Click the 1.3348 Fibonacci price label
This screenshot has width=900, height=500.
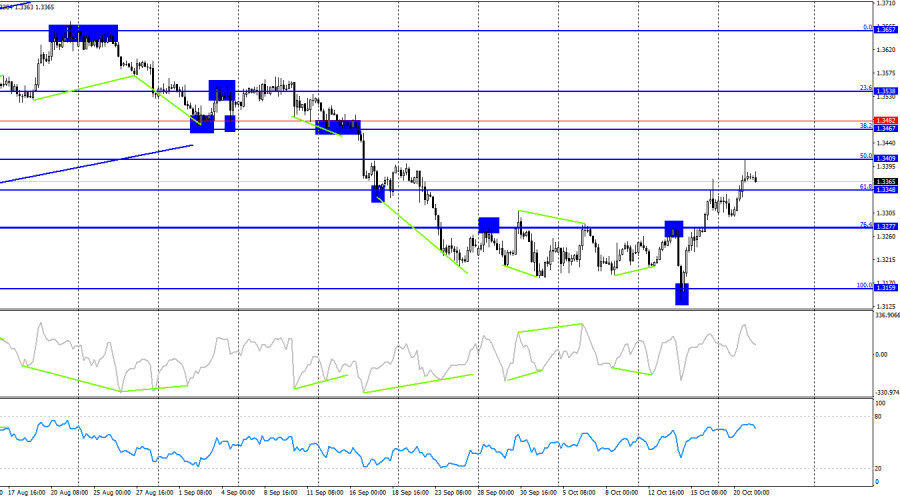(x=885, y=189)
